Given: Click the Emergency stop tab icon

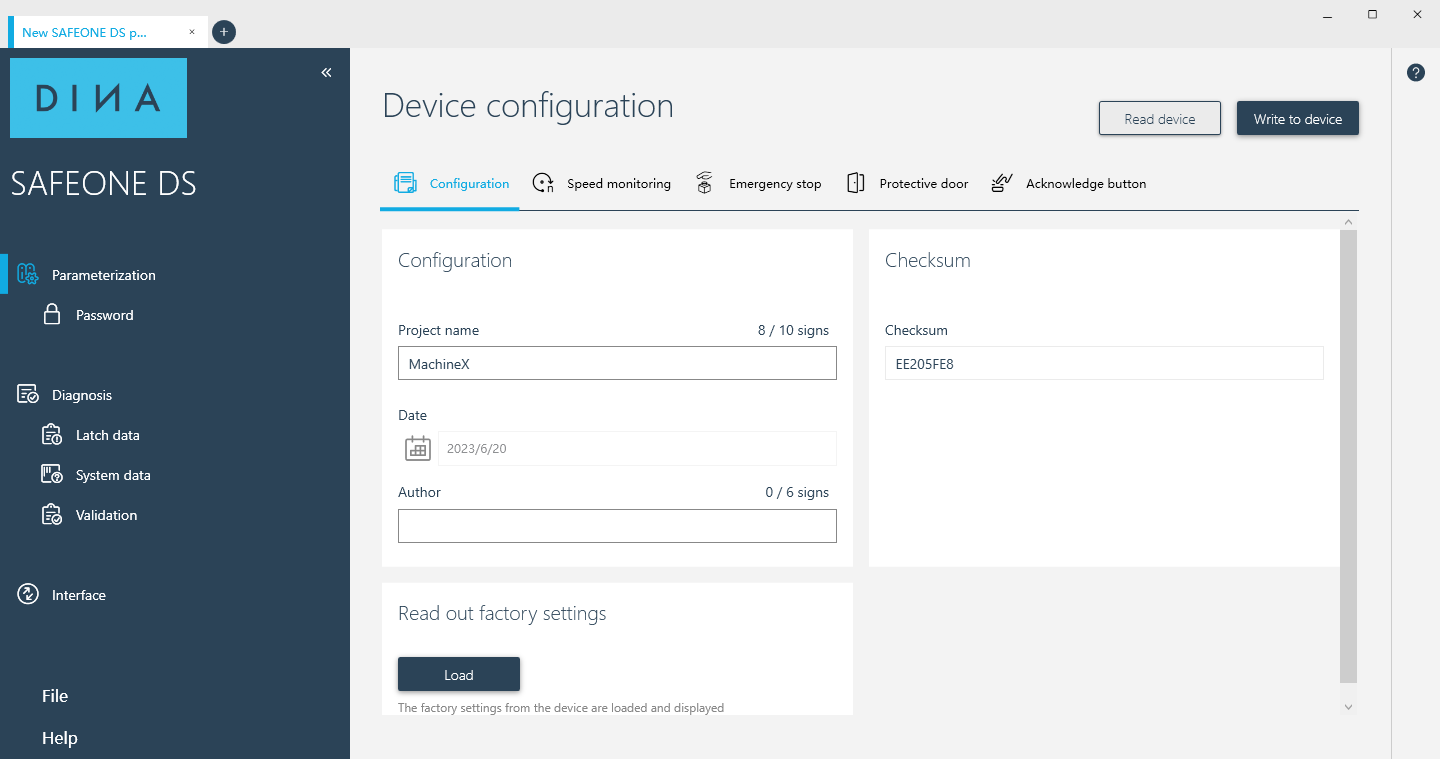Looking at the screenshot, I should click(704, 183).
